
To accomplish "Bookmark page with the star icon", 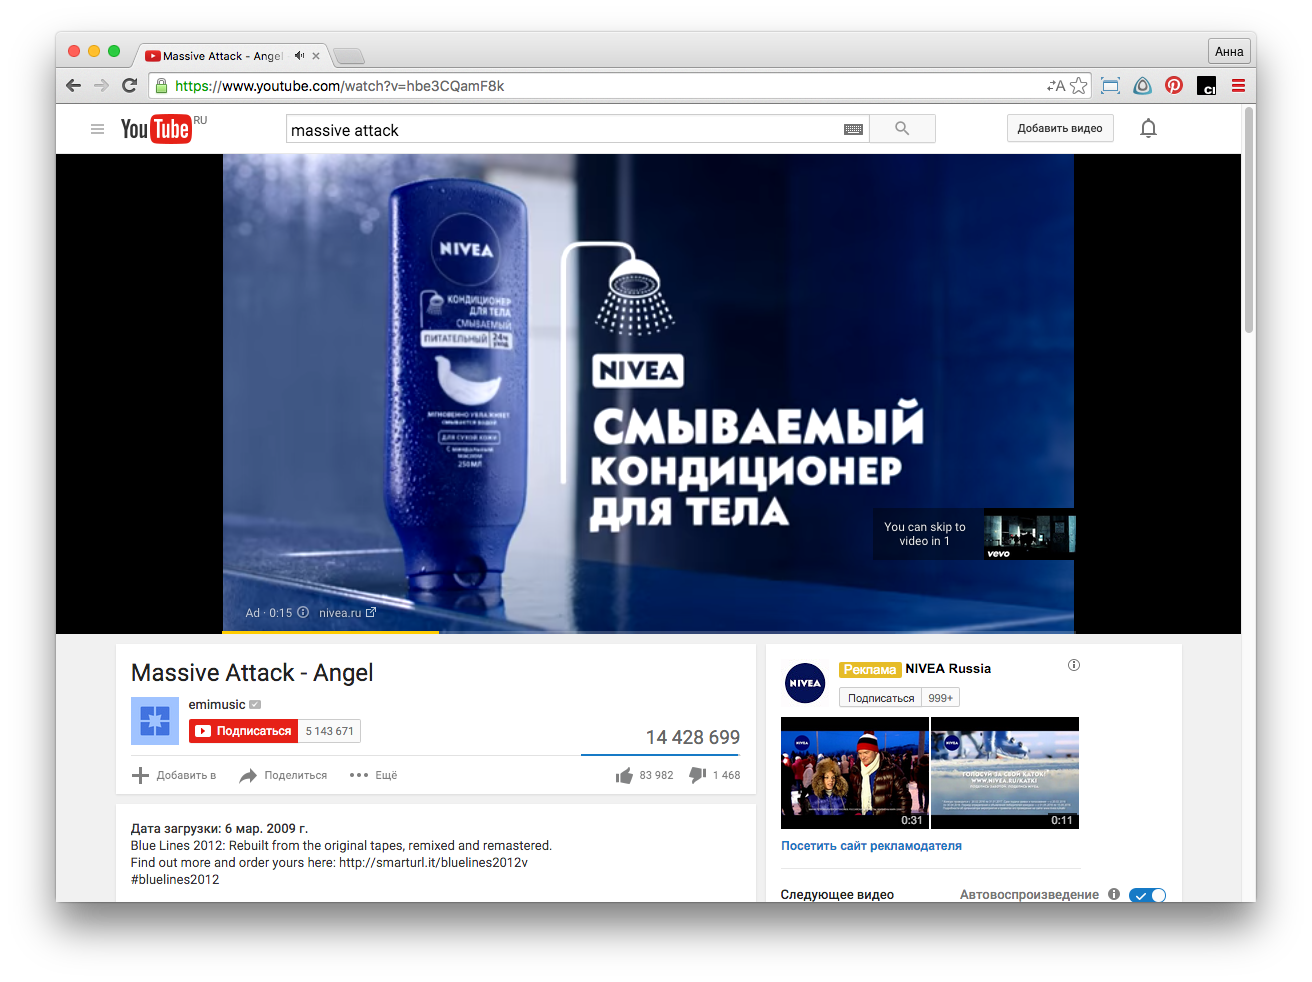I will 1079,86.
